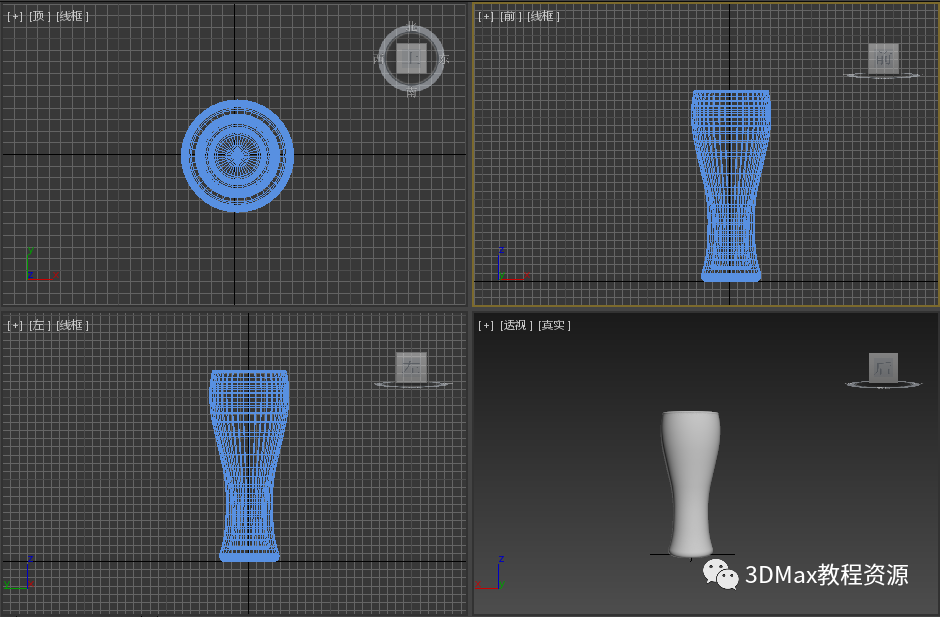The width and height of the screenshot is (940, 617).
Task: Click the 西 compass label on the ViewCube
Action: coord(378,59)
